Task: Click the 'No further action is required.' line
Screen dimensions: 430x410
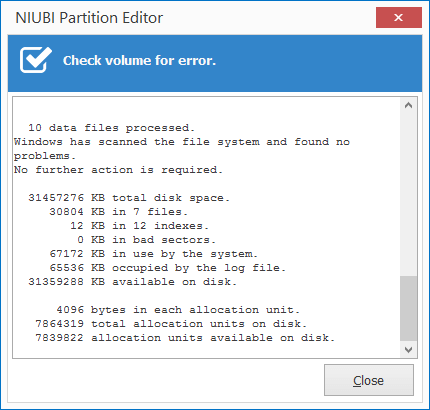Action: [x=118, y=170]
